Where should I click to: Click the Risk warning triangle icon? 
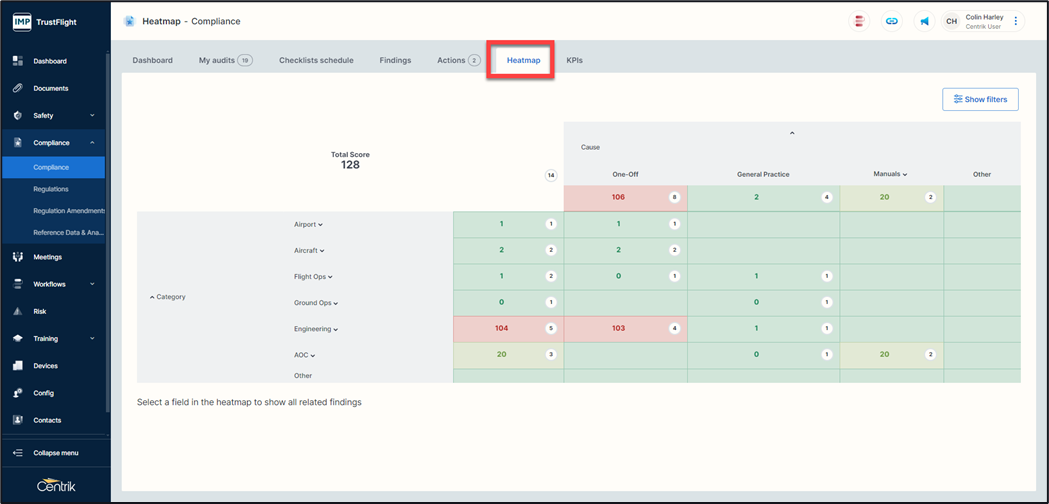[x=18, y=312]
